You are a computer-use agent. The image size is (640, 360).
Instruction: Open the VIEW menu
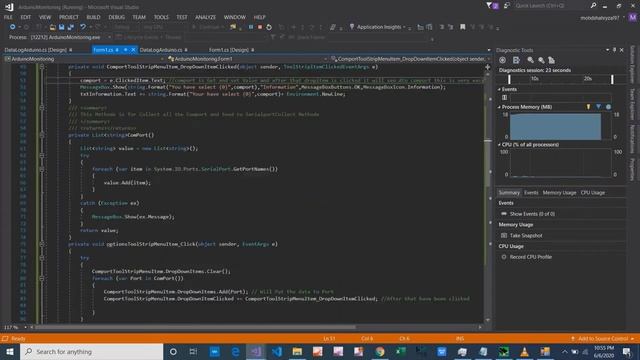[x=45, y=17]
